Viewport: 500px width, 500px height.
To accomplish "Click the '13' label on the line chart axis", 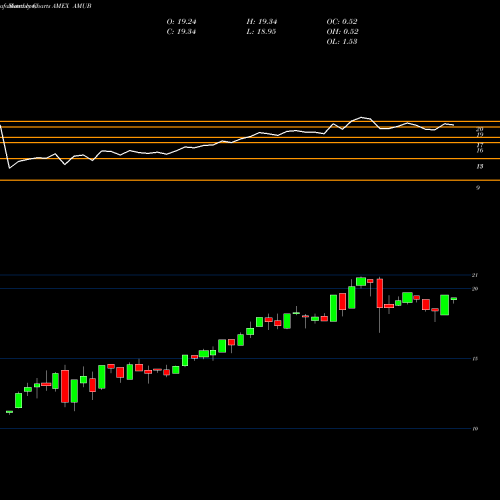I will click(x=480, y=166).
